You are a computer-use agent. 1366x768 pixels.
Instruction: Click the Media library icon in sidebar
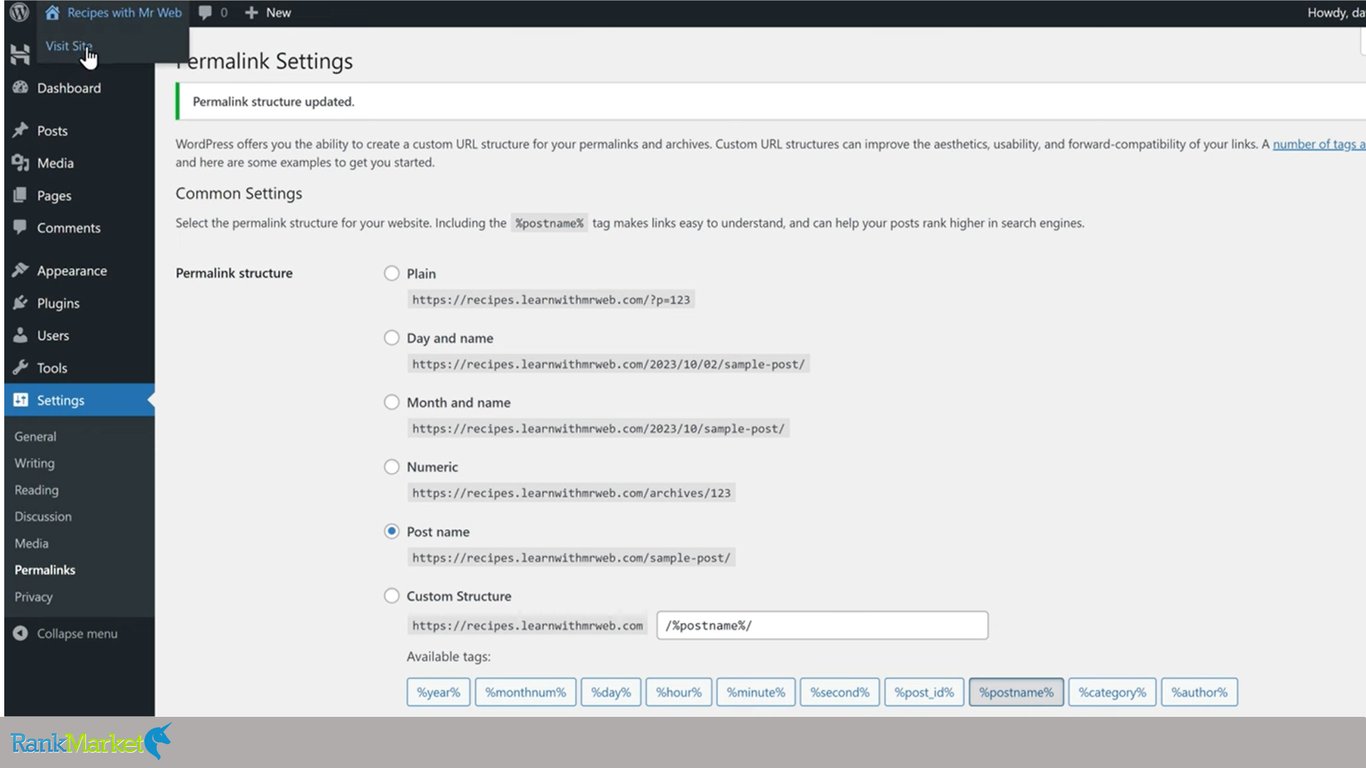20,163
